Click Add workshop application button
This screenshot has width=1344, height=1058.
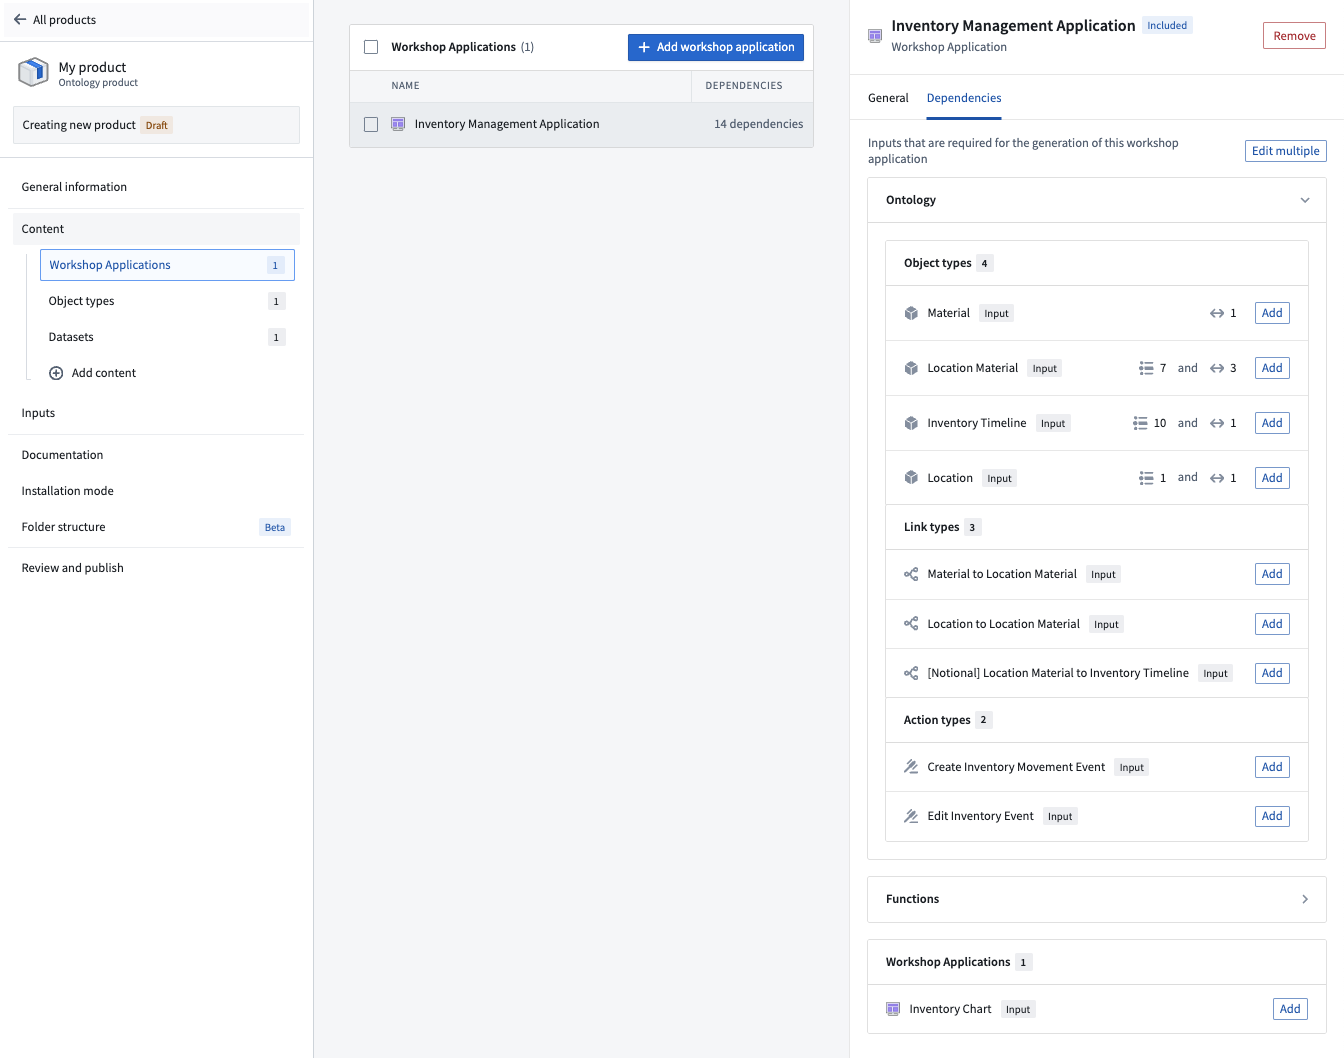pos(716,47)
